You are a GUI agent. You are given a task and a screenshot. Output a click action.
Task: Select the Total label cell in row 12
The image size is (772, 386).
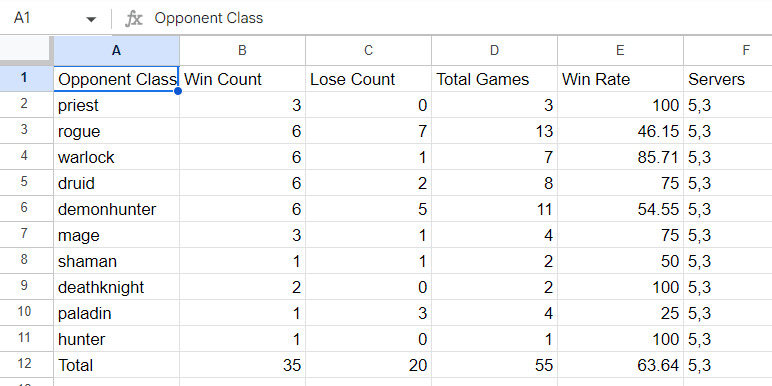[x=116, y=365]
